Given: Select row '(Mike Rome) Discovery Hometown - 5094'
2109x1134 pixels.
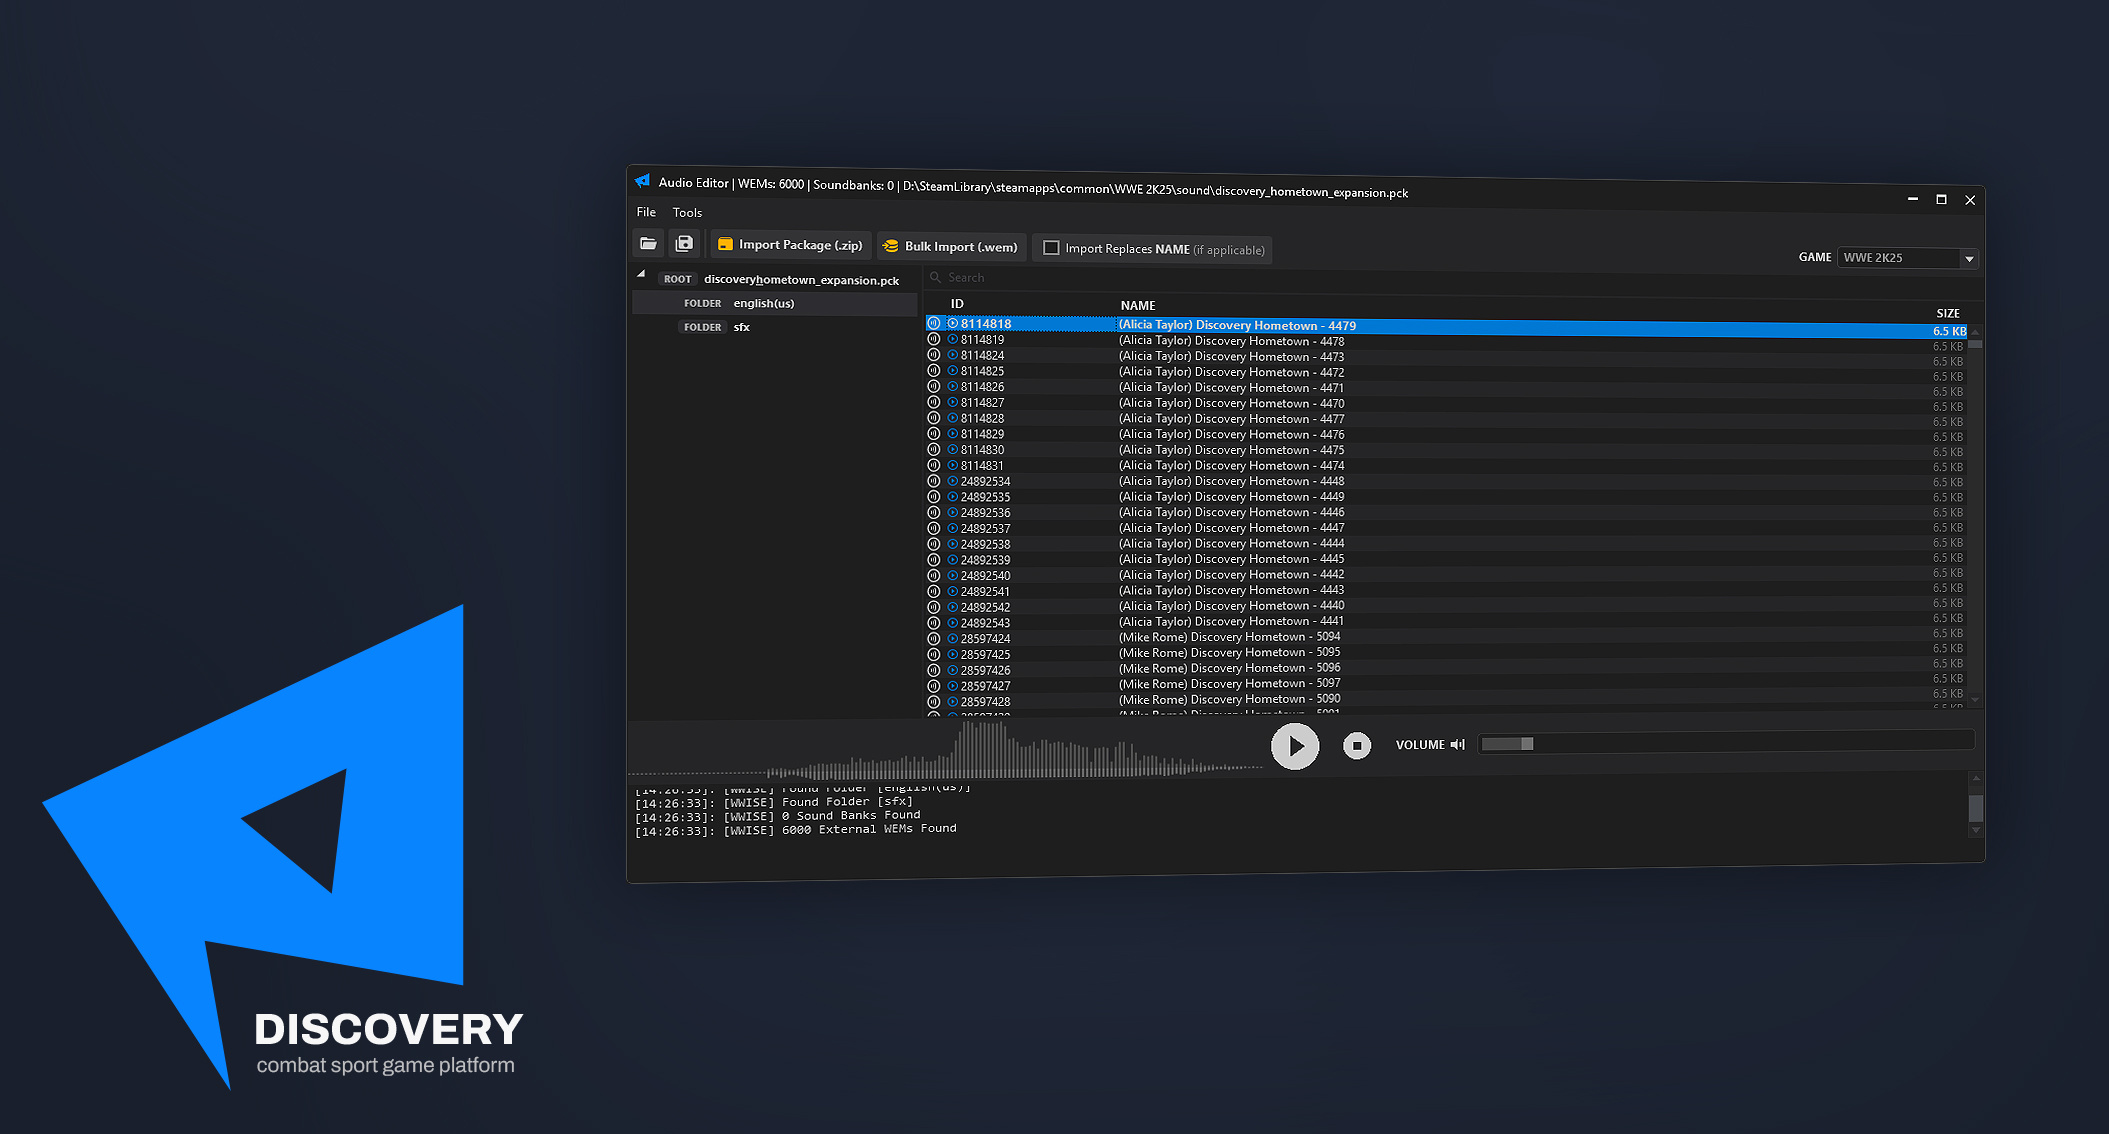Looking at the screenshot, I should pos(1446,637).
